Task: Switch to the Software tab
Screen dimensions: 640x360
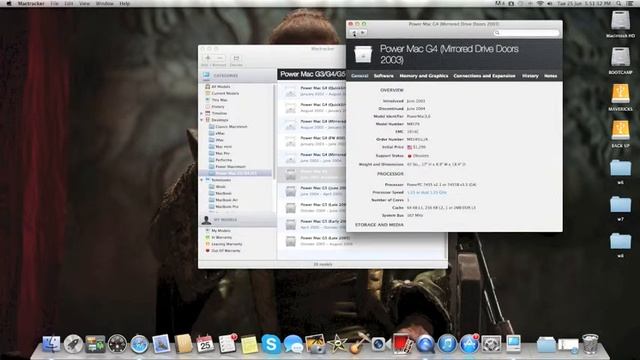Action: [x=384, y=76]
